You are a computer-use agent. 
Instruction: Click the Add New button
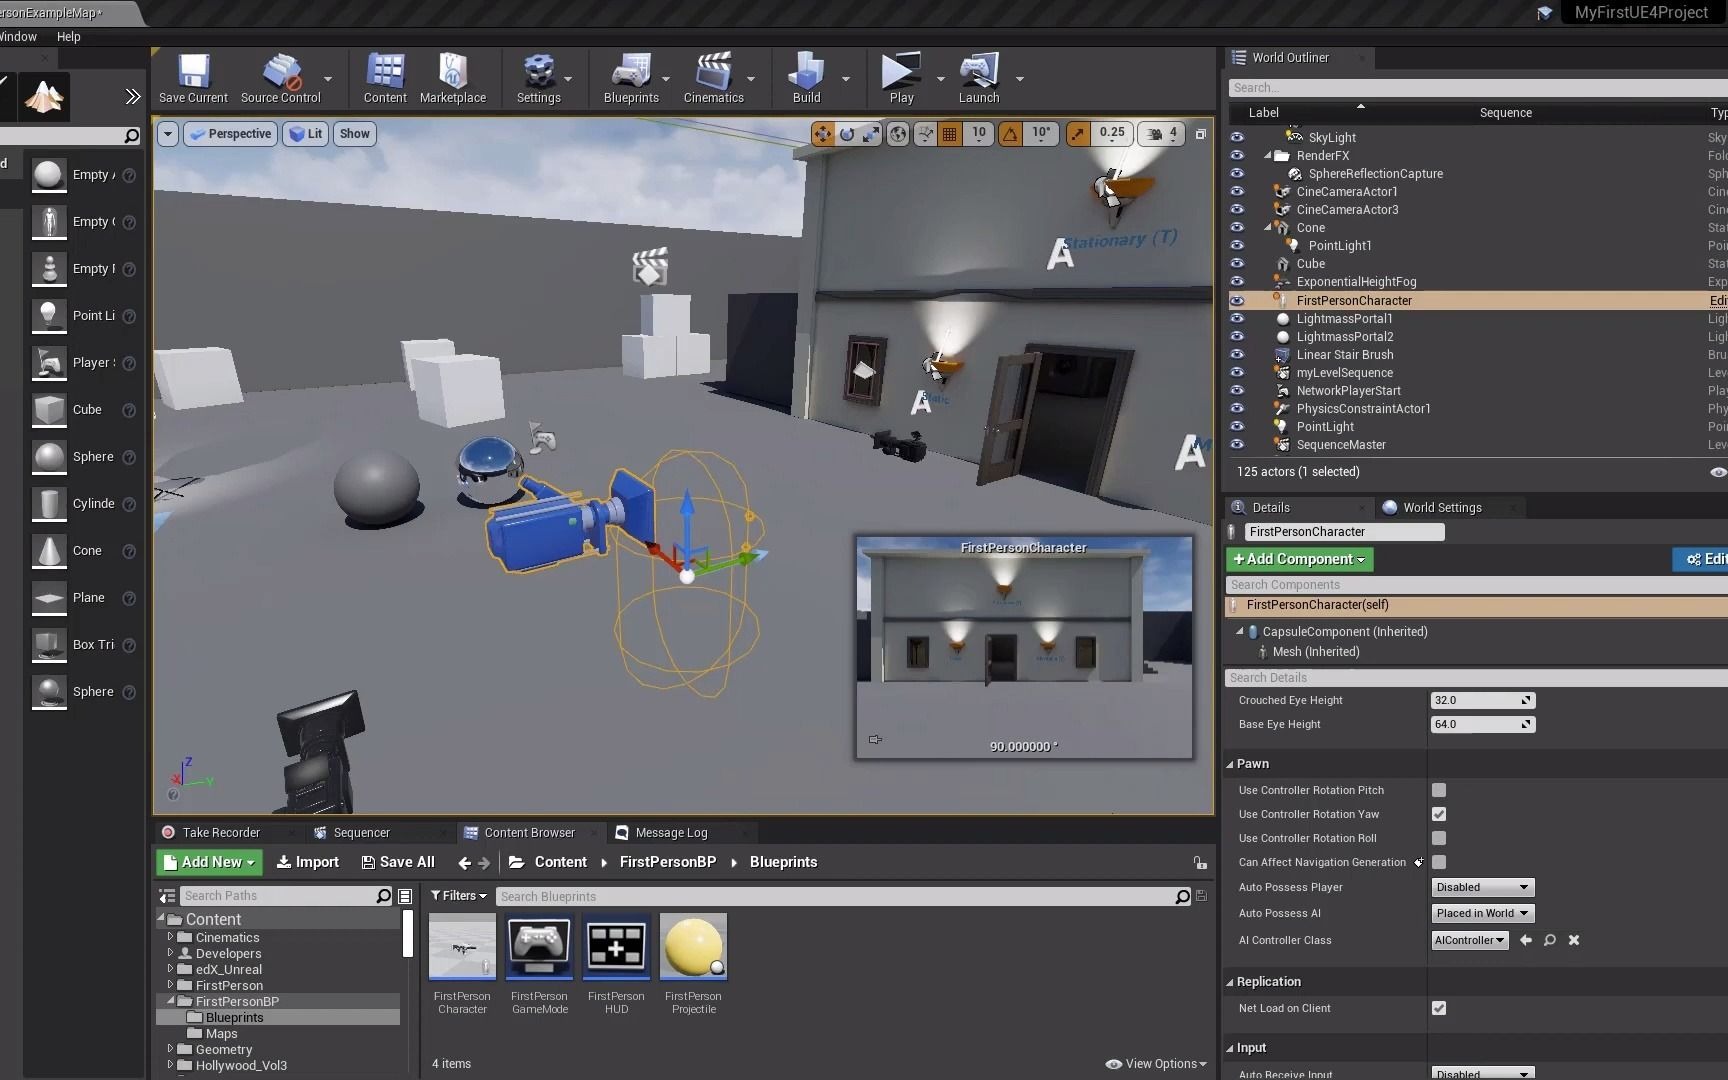(x=209, y=862)
